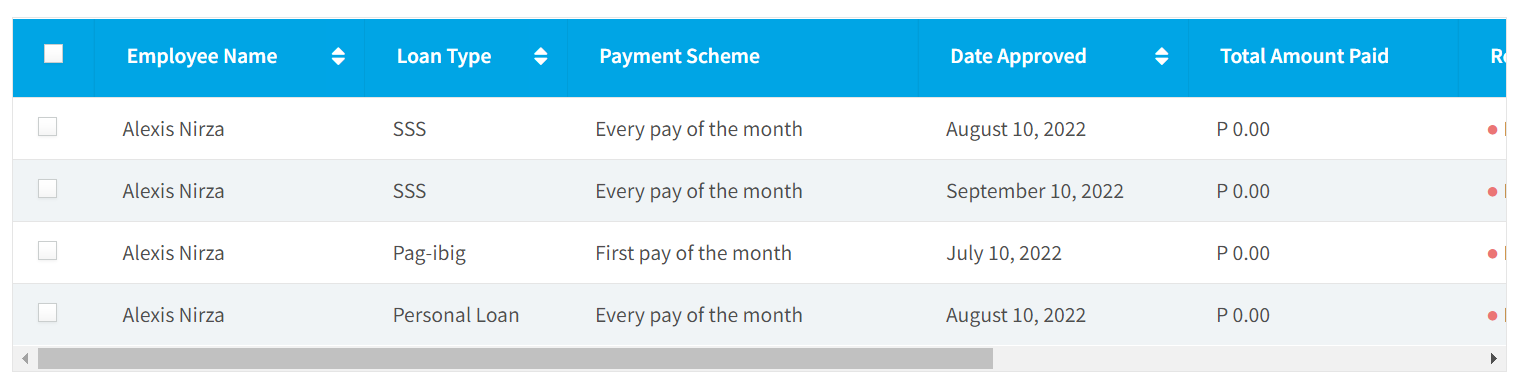Click First pay of the month cell
The image size is (1532, 387).
click(693, 253)
